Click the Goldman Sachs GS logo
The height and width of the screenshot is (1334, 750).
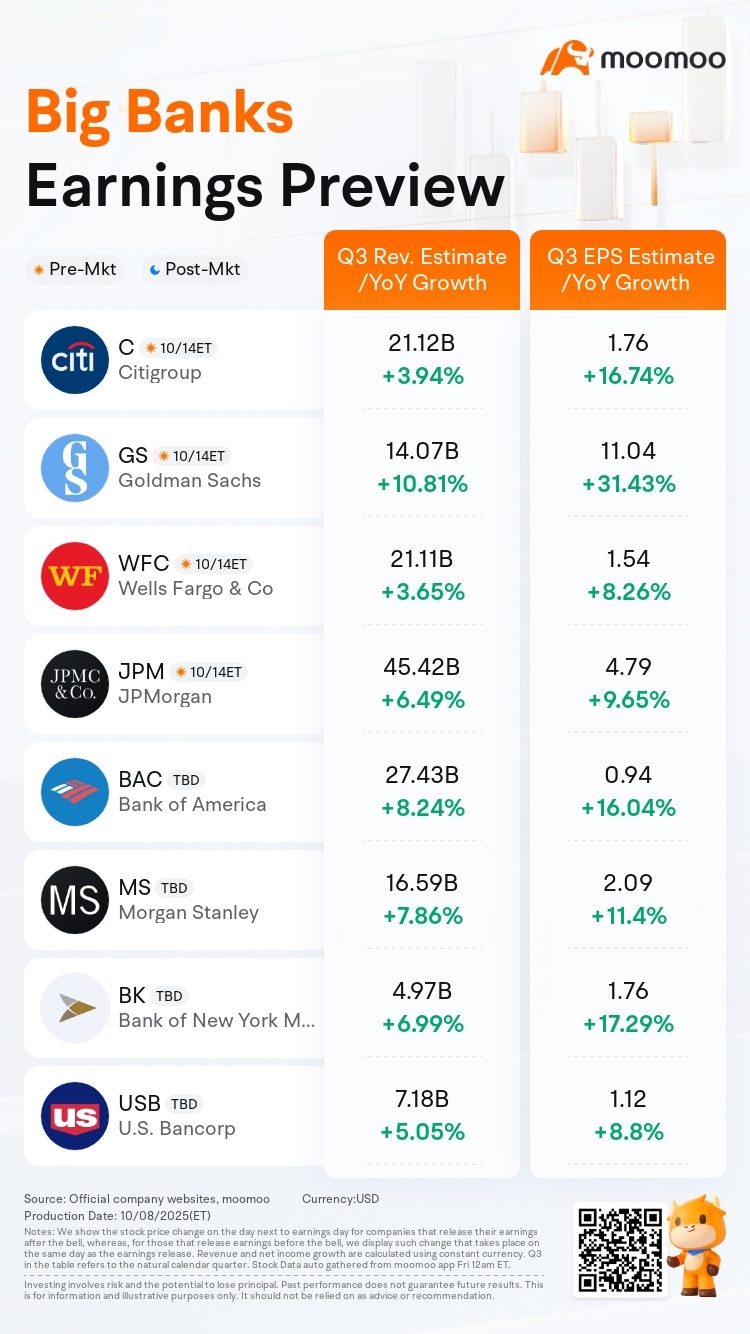(x=75, y=468)
